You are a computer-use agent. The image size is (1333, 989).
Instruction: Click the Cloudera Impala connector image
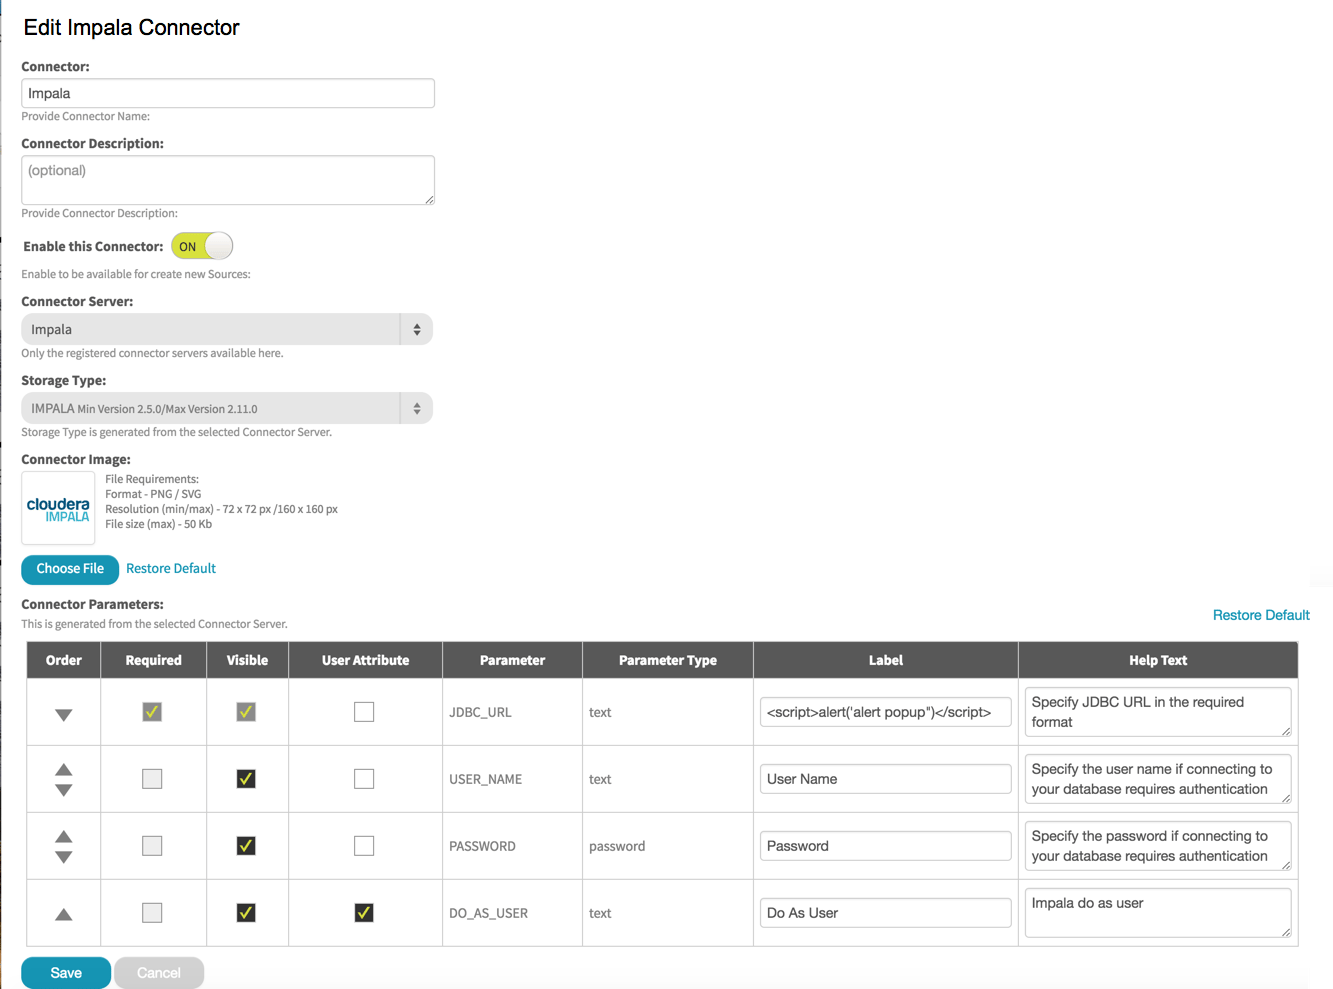click(x=58, y=509)
